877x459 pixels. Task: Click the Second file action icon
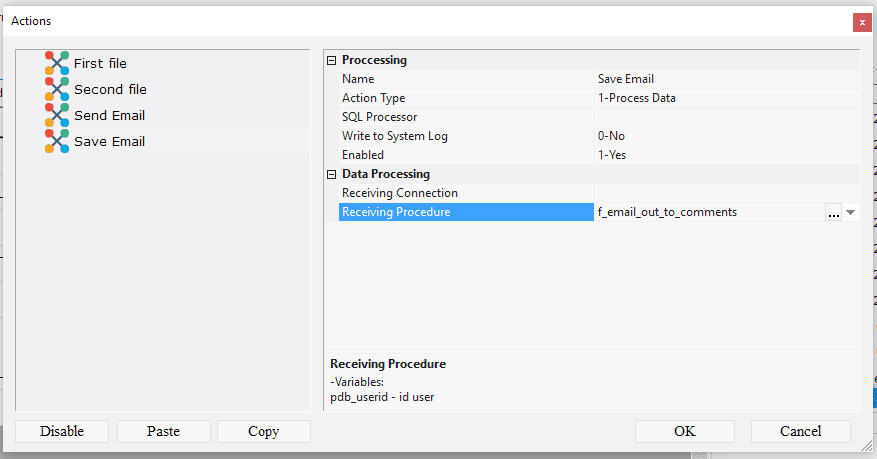pyautogui.click(x=57, y=89)
